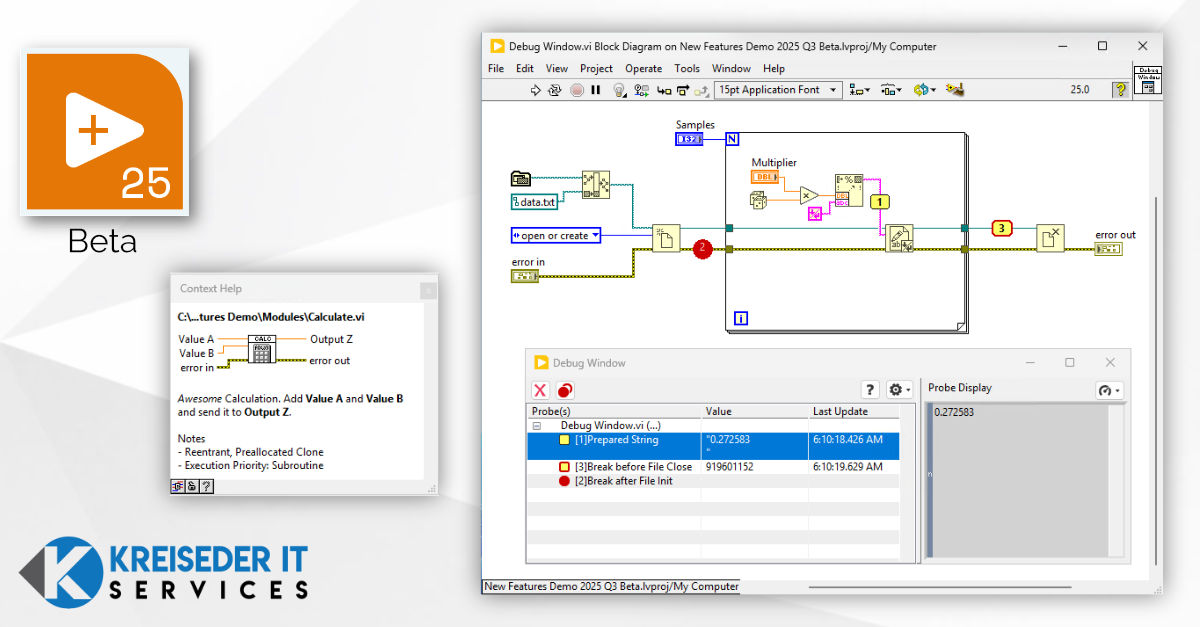This screenshot has height=627, width=1200.
Task: Open the Window menu
Action: (731, 69)
